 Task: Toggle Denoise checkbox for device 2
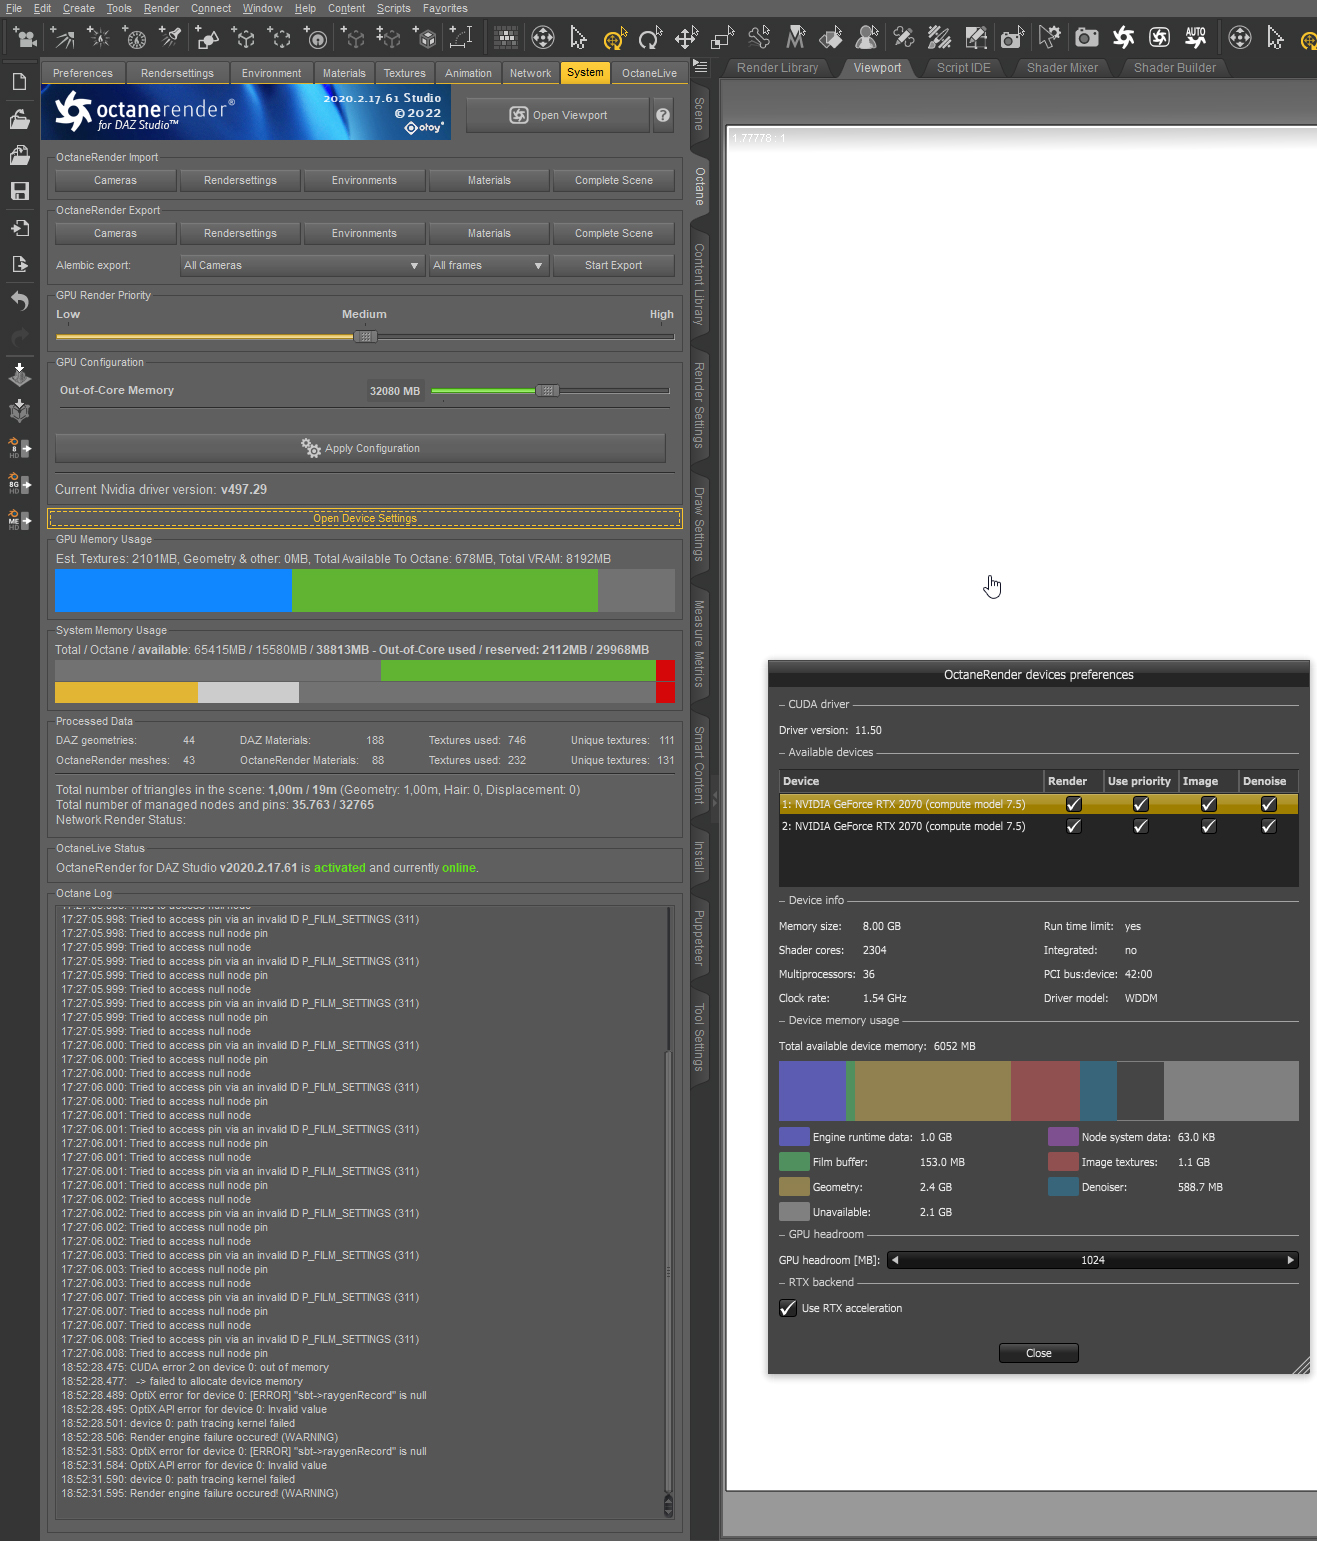[1268, 826]
